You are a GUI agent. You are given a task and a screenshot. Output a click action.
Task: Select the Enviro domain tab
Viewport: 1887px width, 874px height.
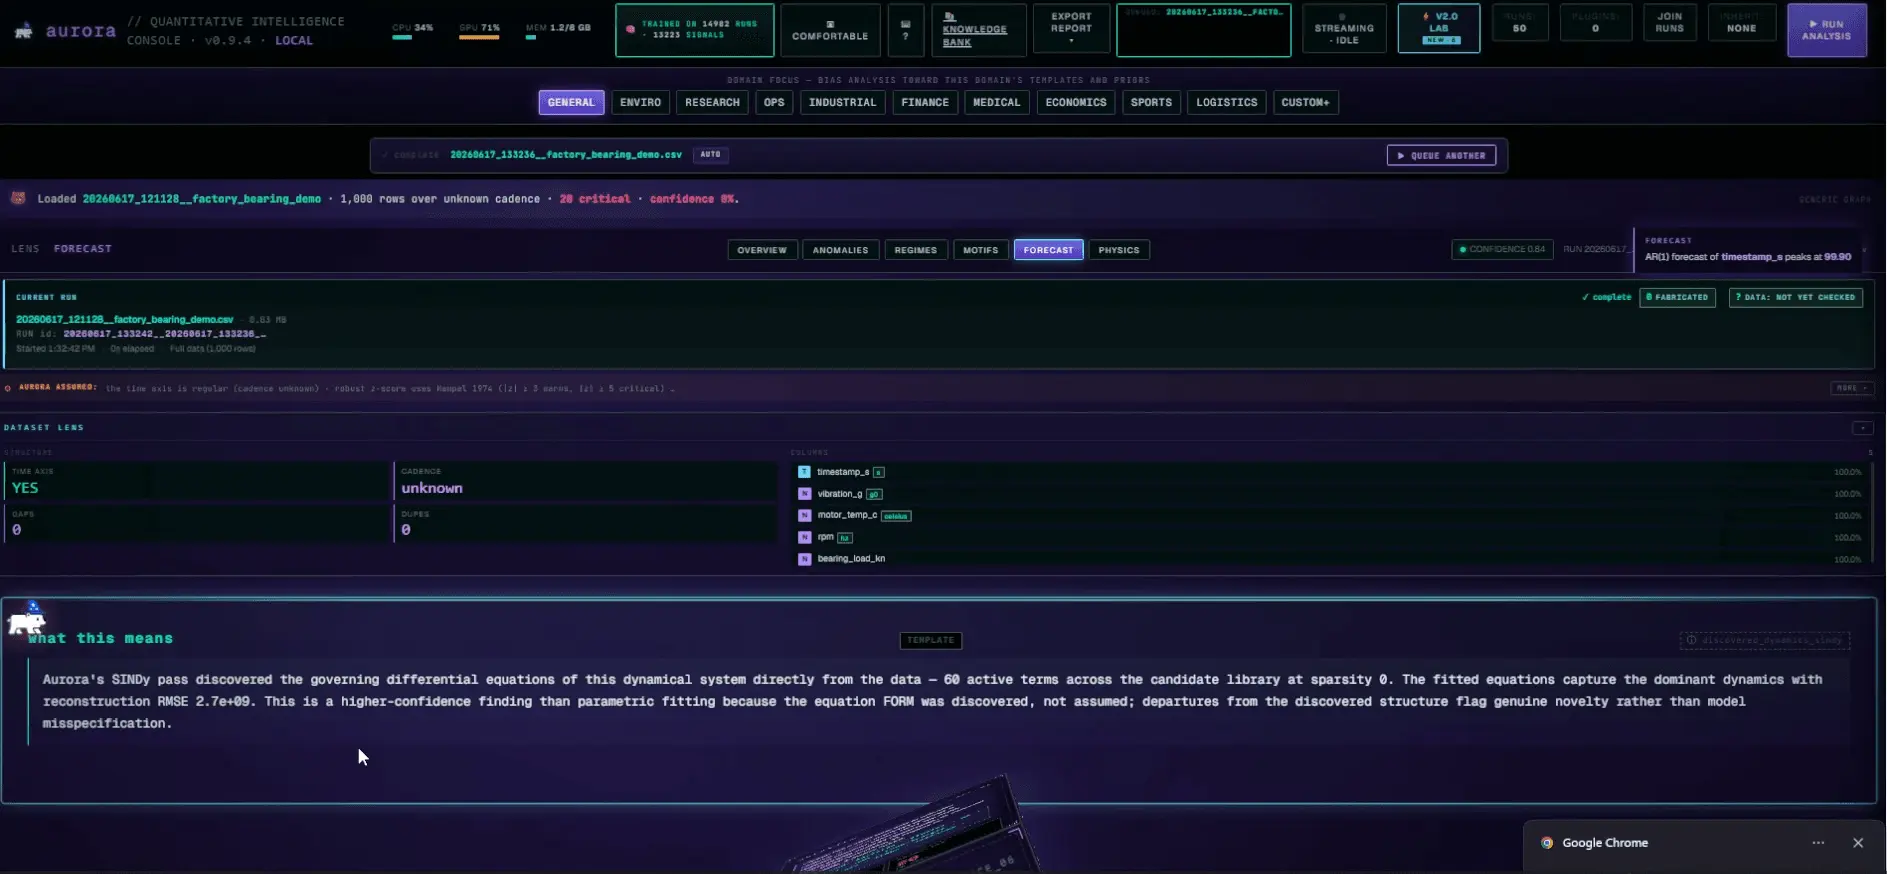click(640, 102)
